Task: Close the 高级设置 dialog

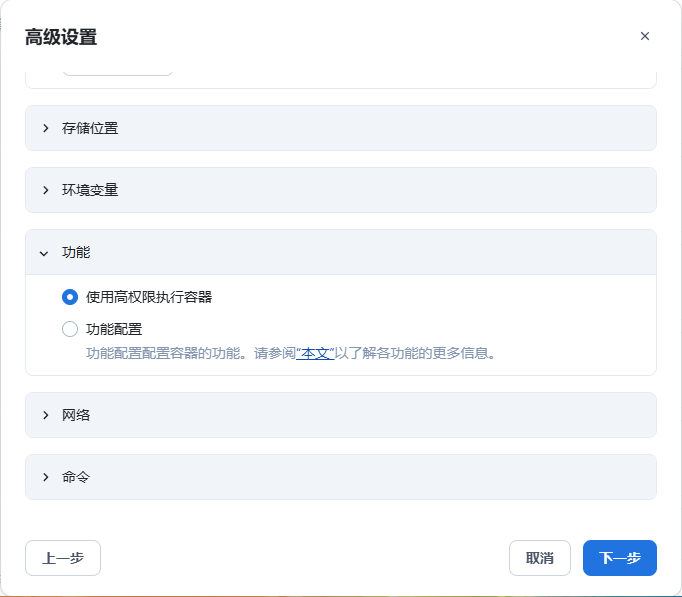Action: pos(645,36)
